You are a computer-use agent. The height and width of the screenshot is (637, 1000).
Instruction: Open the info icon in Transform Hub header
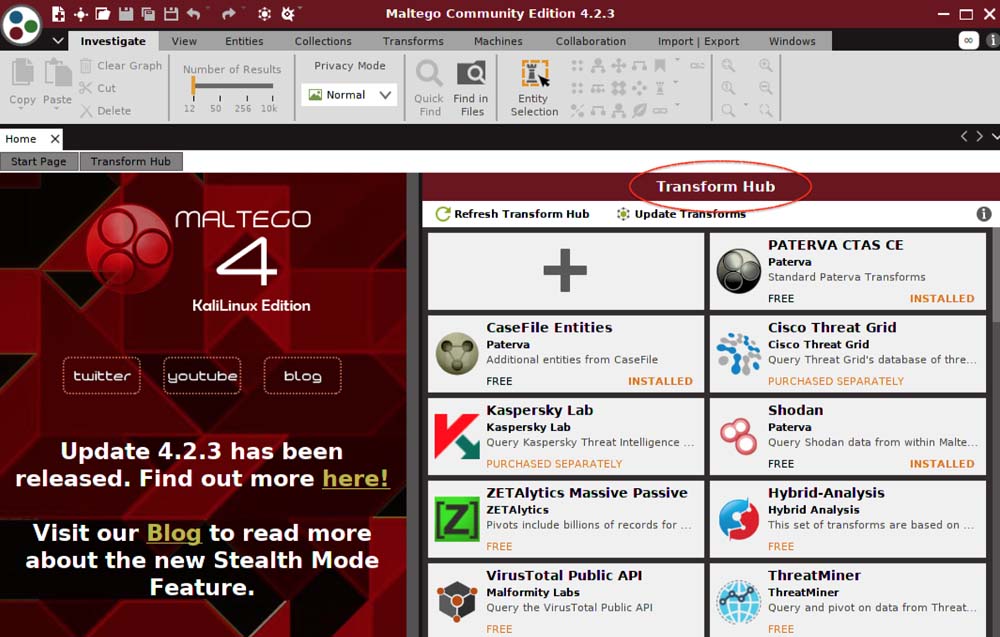(983, 214)
